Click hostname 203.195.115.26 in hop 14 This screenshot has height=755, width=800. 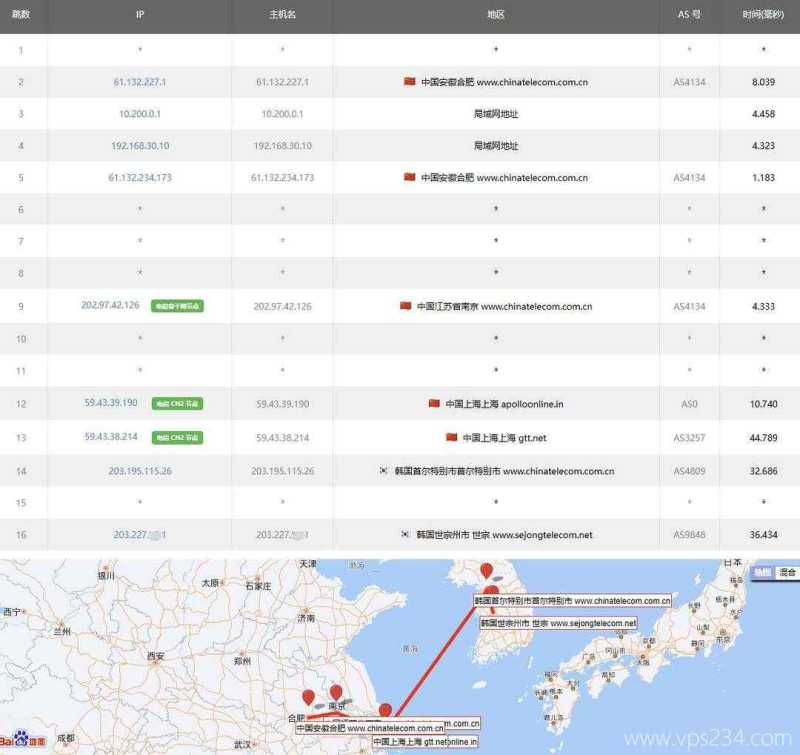pyautogui.click(x=283, y=470)
